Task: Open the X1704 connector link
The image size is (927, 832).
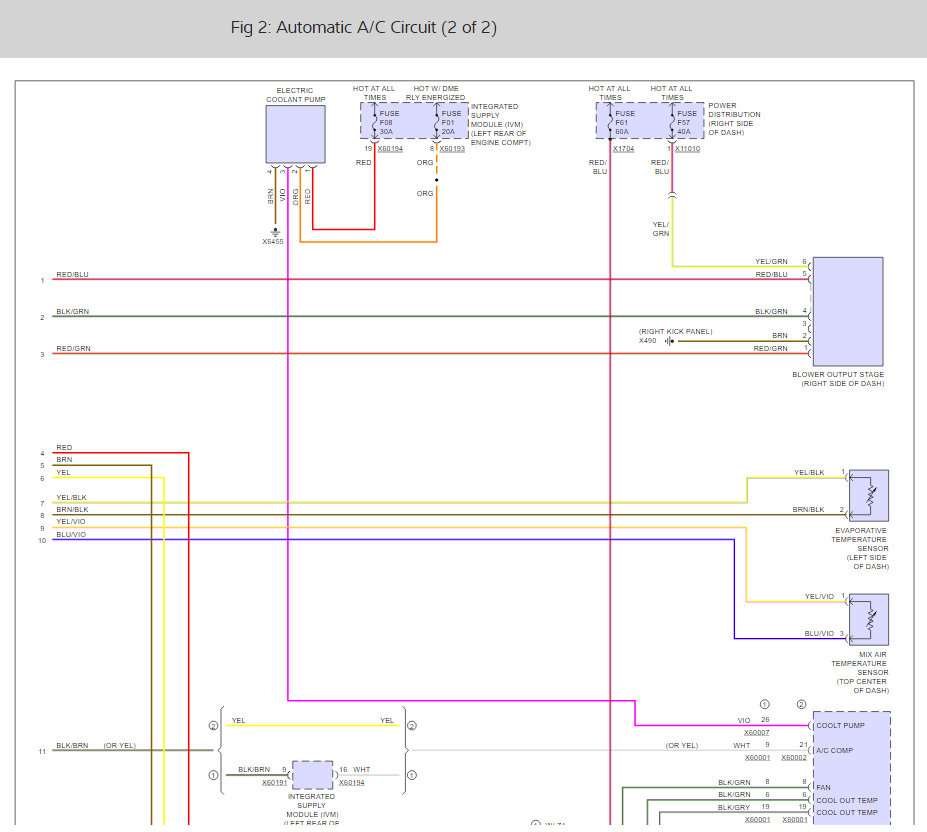Action: tap(623, 149)
